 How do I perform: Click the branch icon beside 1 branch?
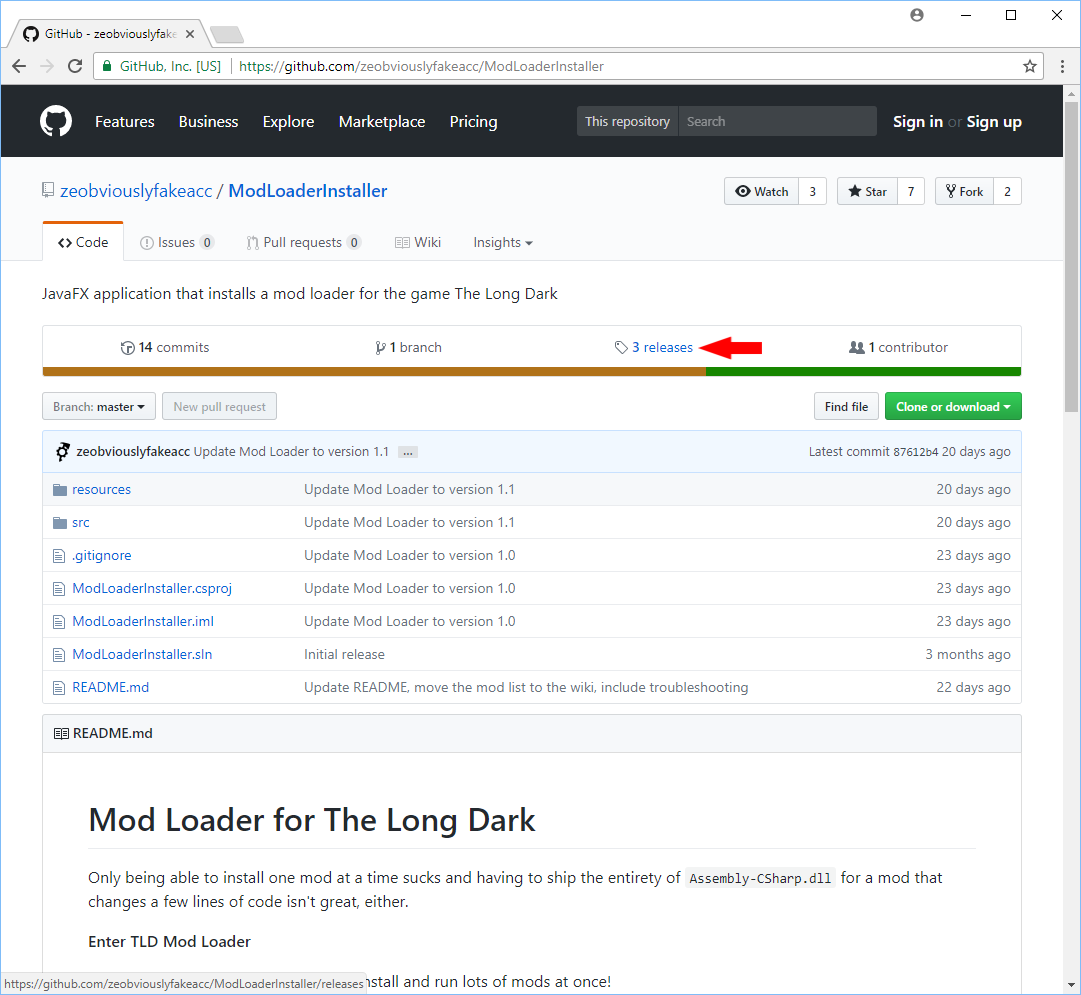point(380,348)
